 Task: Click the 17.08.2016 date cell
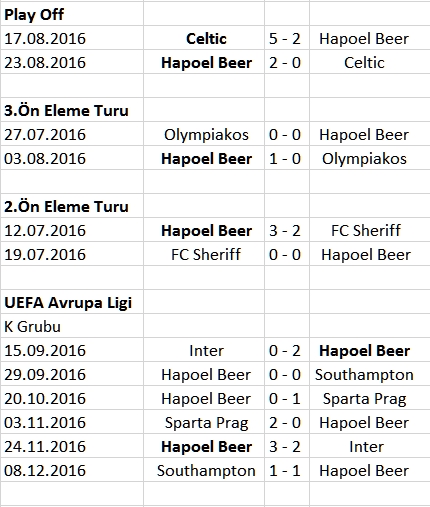72,38
